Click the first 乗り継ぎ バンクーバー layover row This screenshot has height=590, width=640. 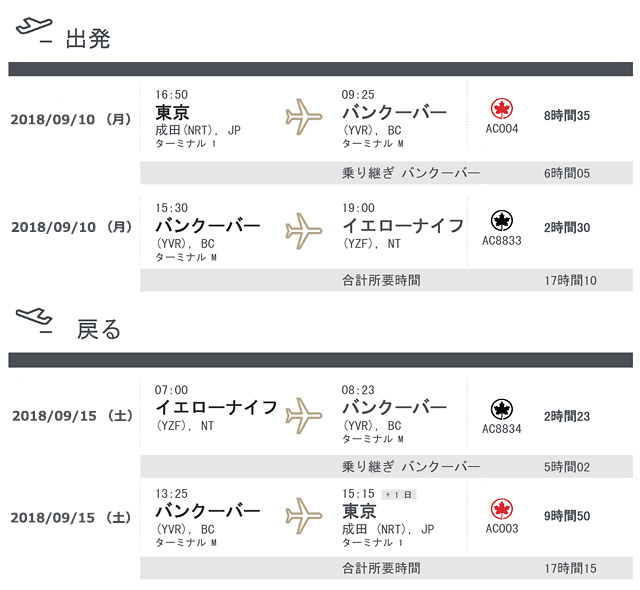point(386,173)
